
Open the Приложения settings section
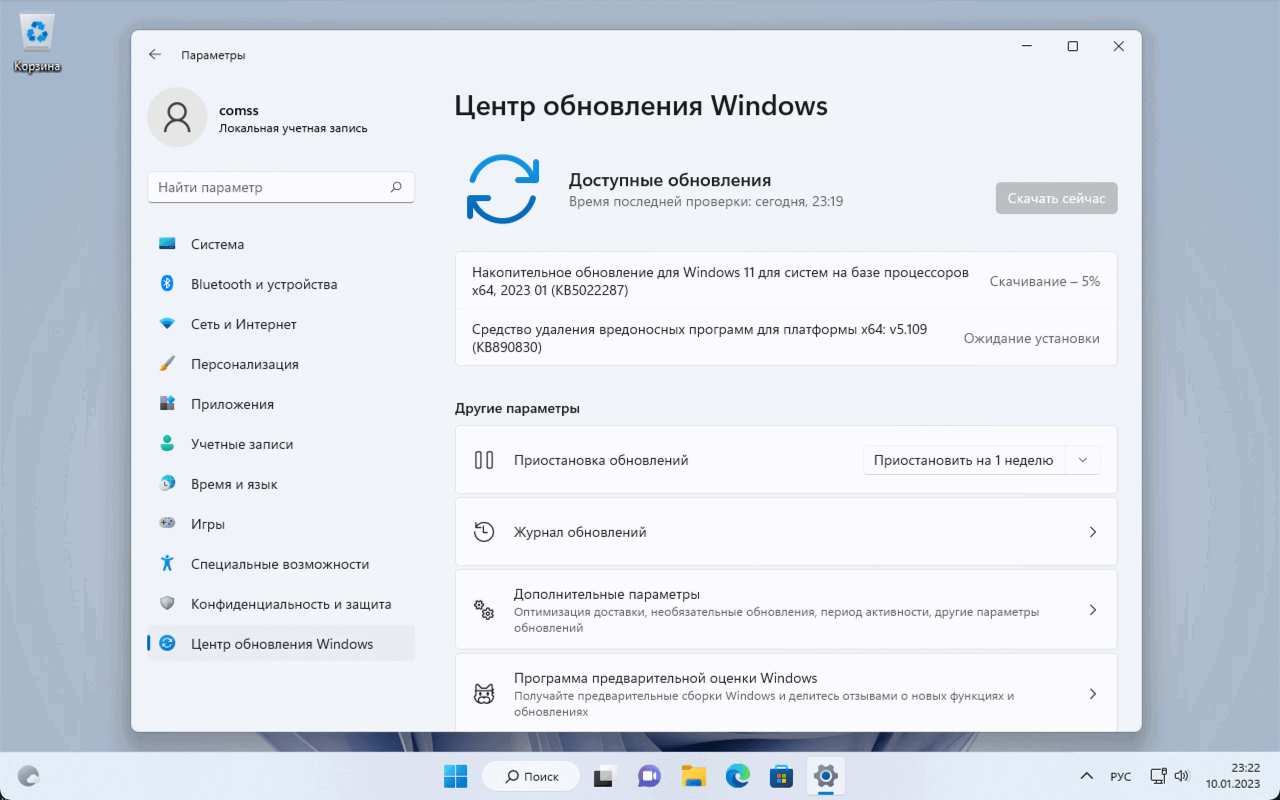[x=281, y=404]
